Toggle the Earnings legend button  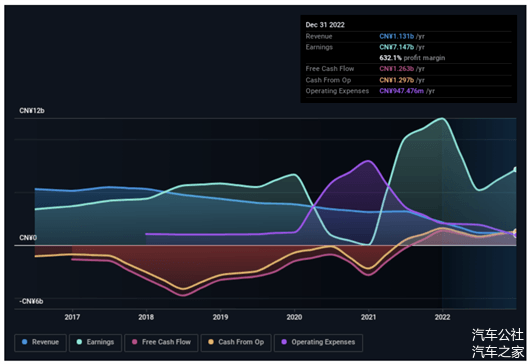(x=95, y=342)
